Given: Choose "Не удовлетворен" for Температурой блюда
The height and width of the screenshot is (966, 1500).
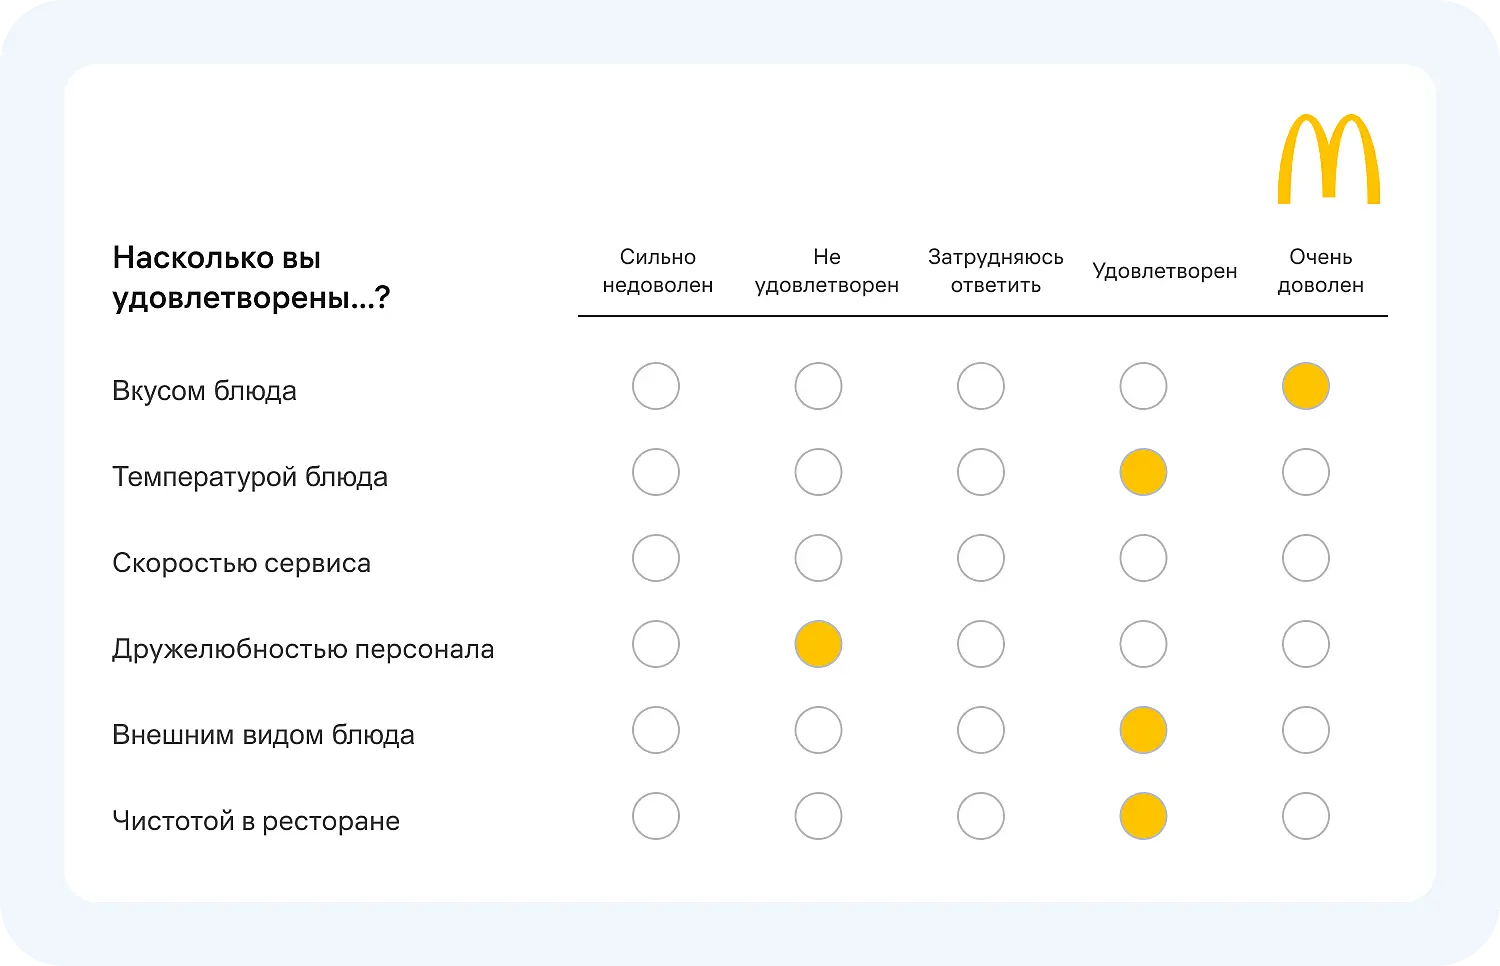Looking at the screenshot, I should pyautogui.click(x=818, y=472).
